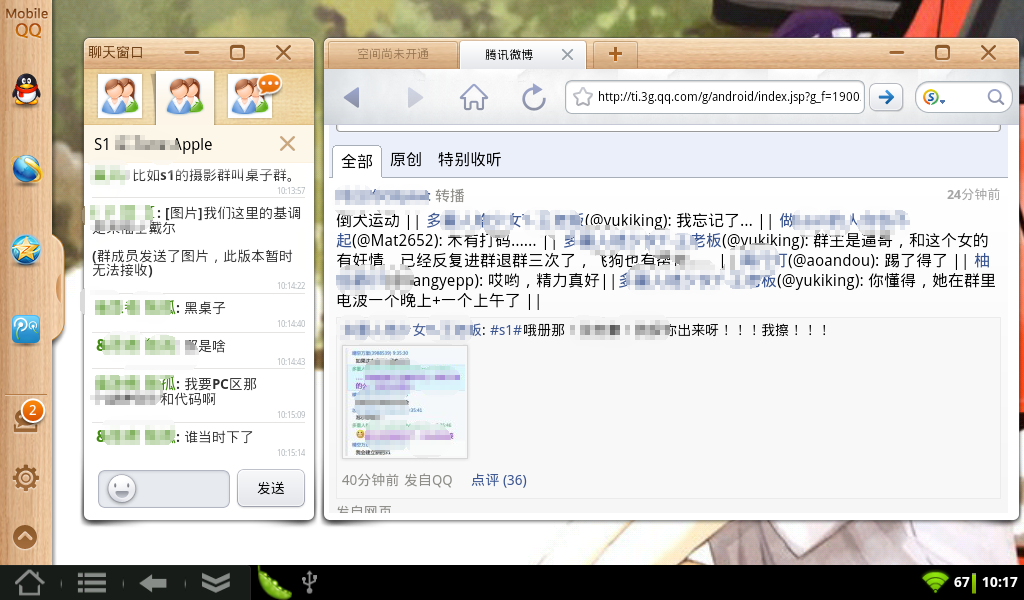Select the 特别收听 tab in Weibo
Image resolution: width=1024 pixels, height=600 pixels.
[x=470, y=159]
